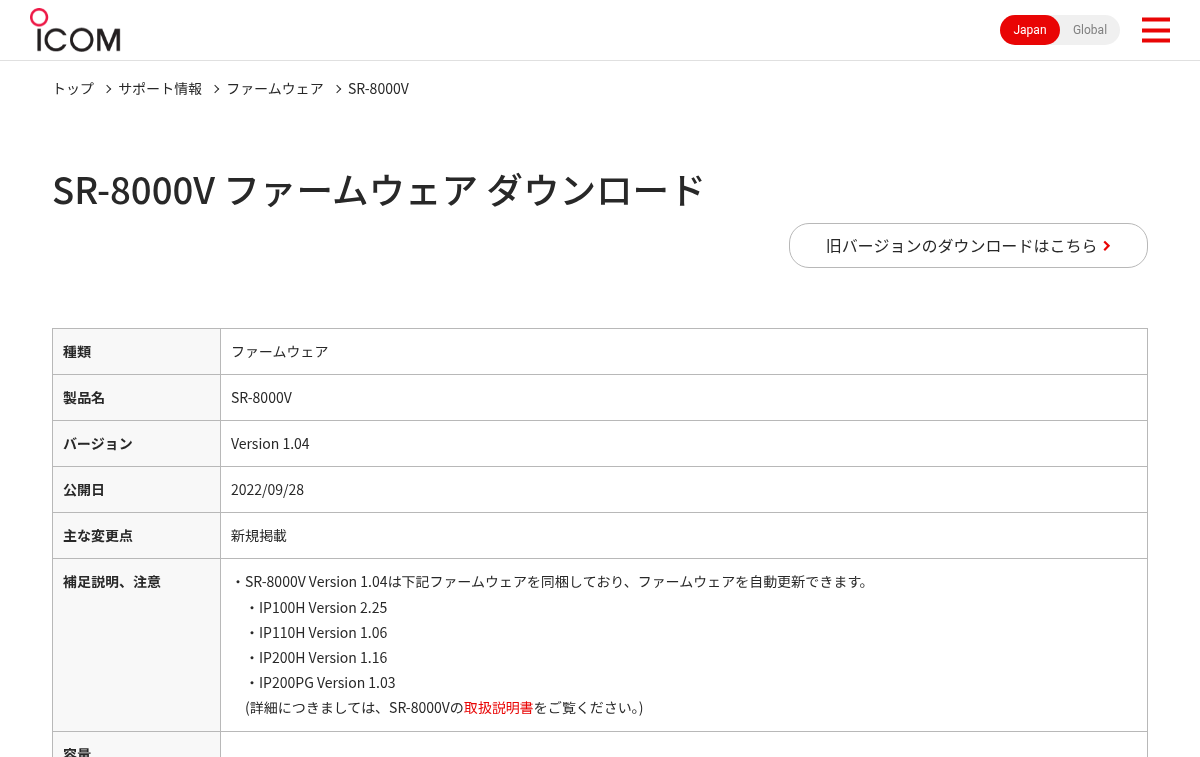Click the 補足説明、注意 row header
1200x757 pixels.
pos(136,645)
